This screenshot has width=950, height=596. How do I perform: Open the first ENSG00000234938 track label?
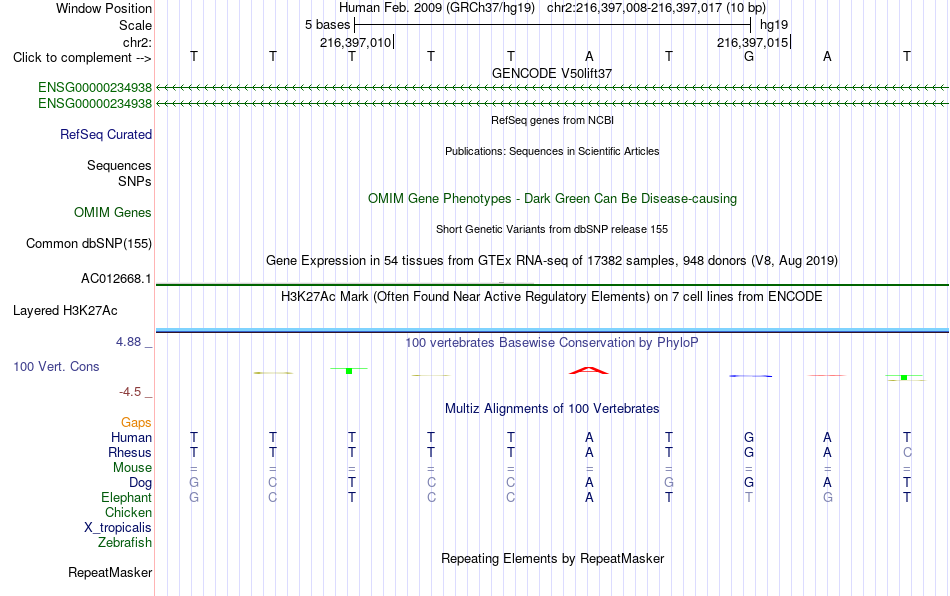coord(95,87)
